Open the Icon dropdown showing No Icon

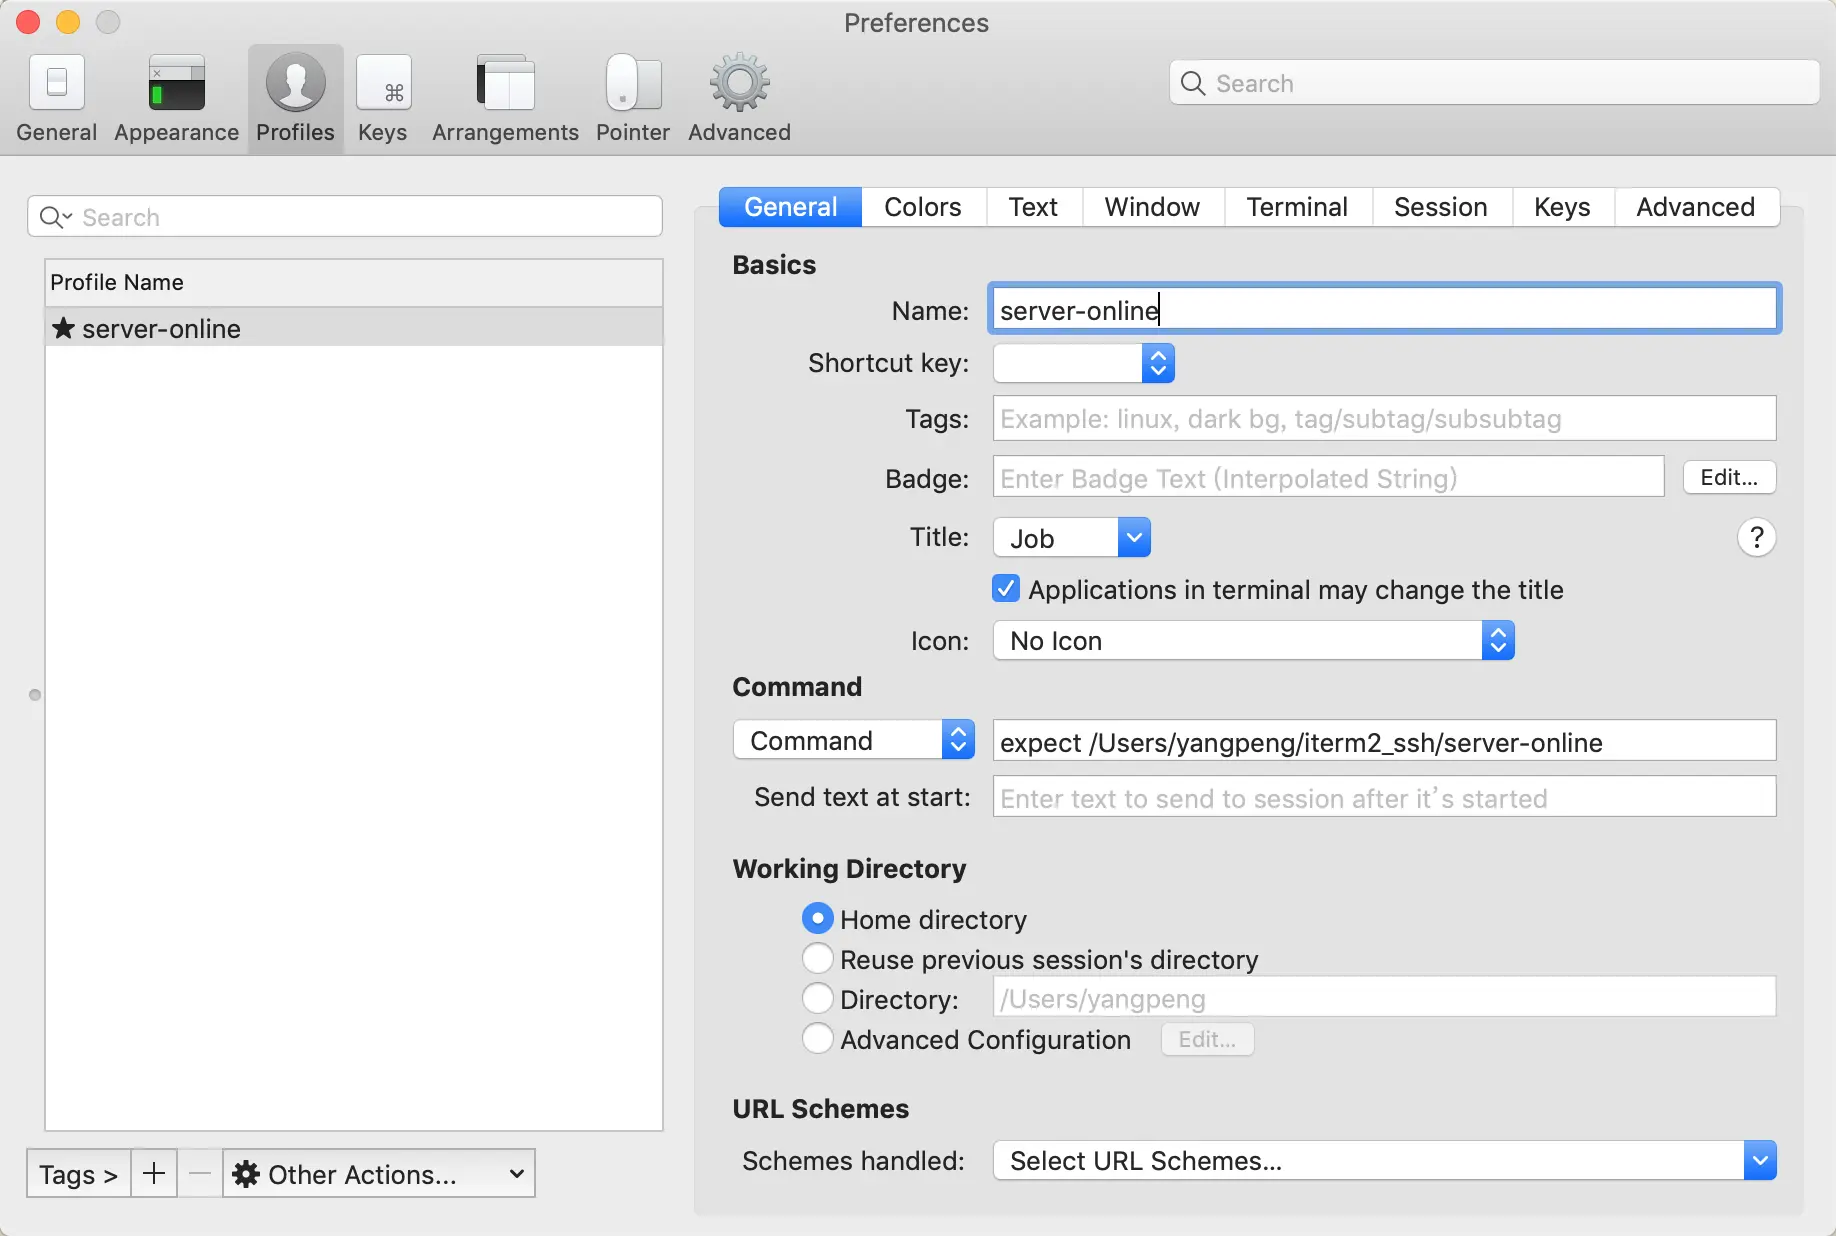point(1254,640)
